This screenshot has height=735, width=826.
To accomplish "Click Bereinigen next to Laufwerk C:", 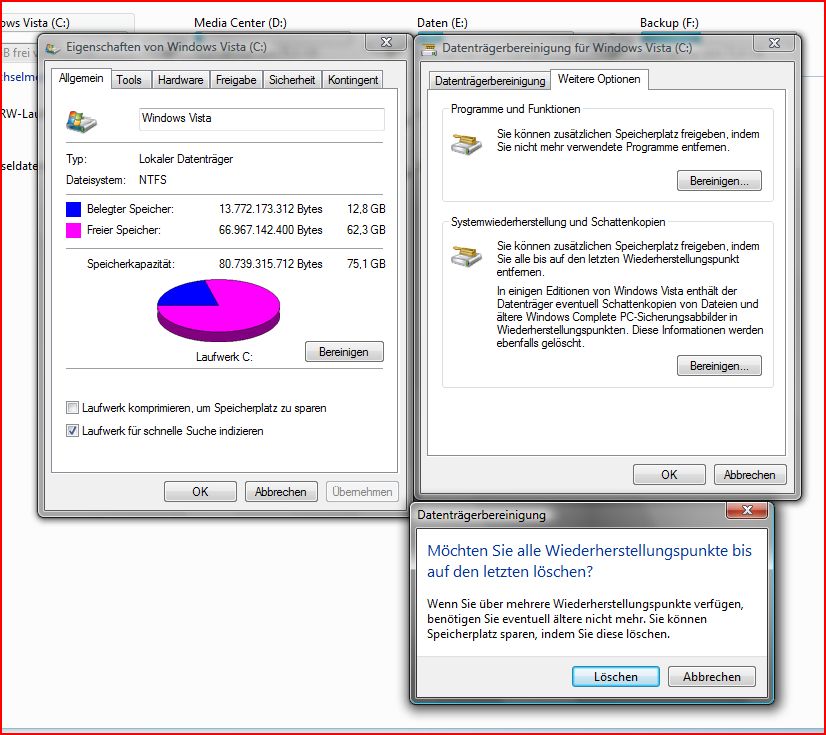I will 344,352.
